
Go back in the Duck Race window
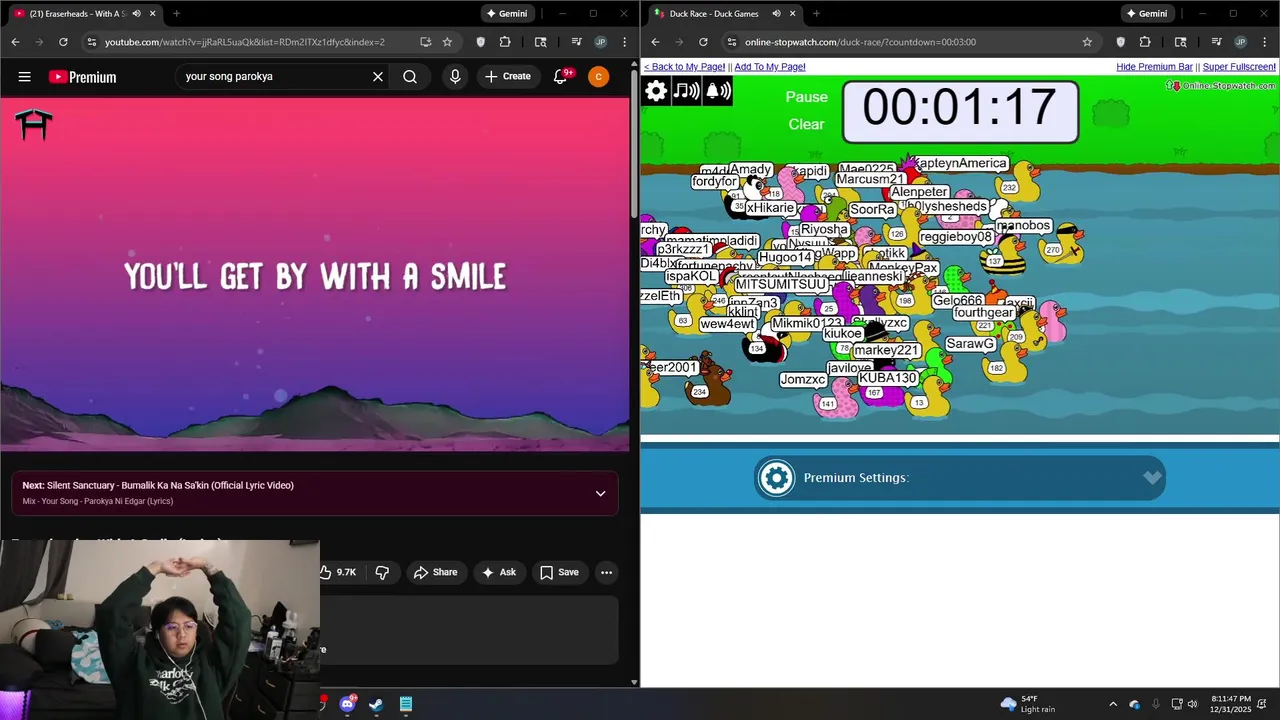click(655, 42)
